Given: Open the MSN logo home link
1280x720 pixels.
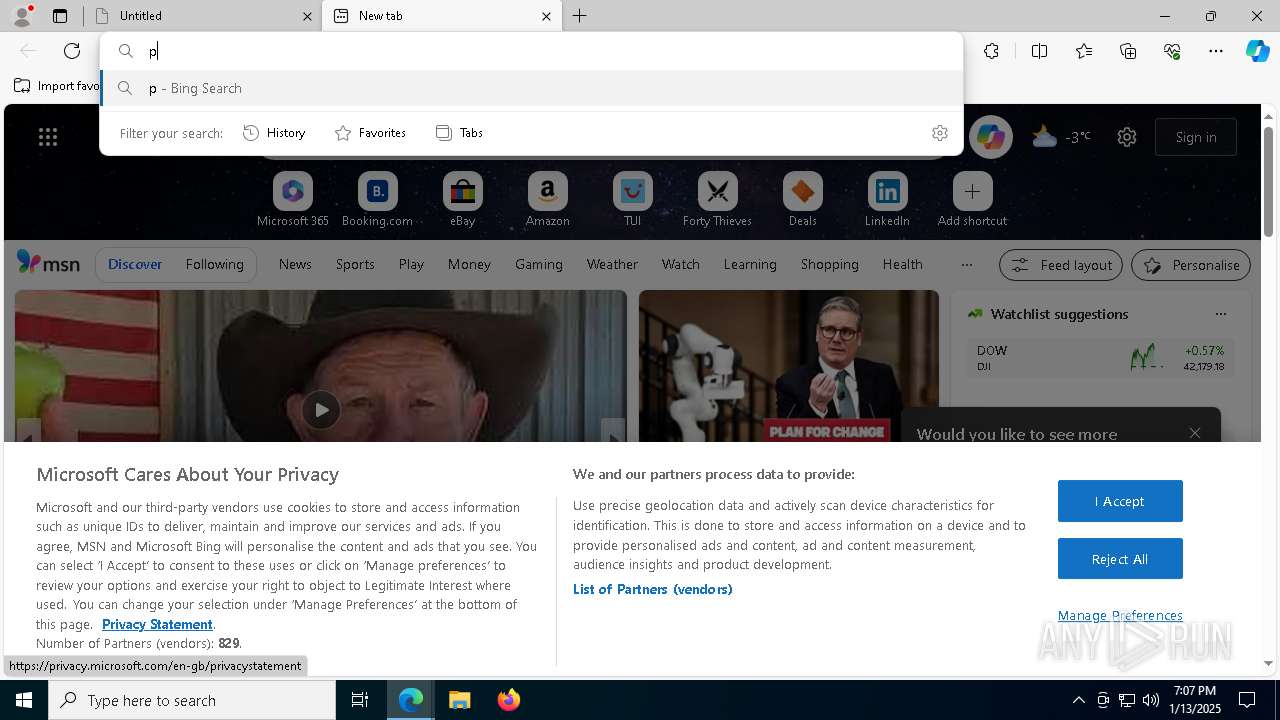Looking at the screenshot, I should click(x=48, y=263).
